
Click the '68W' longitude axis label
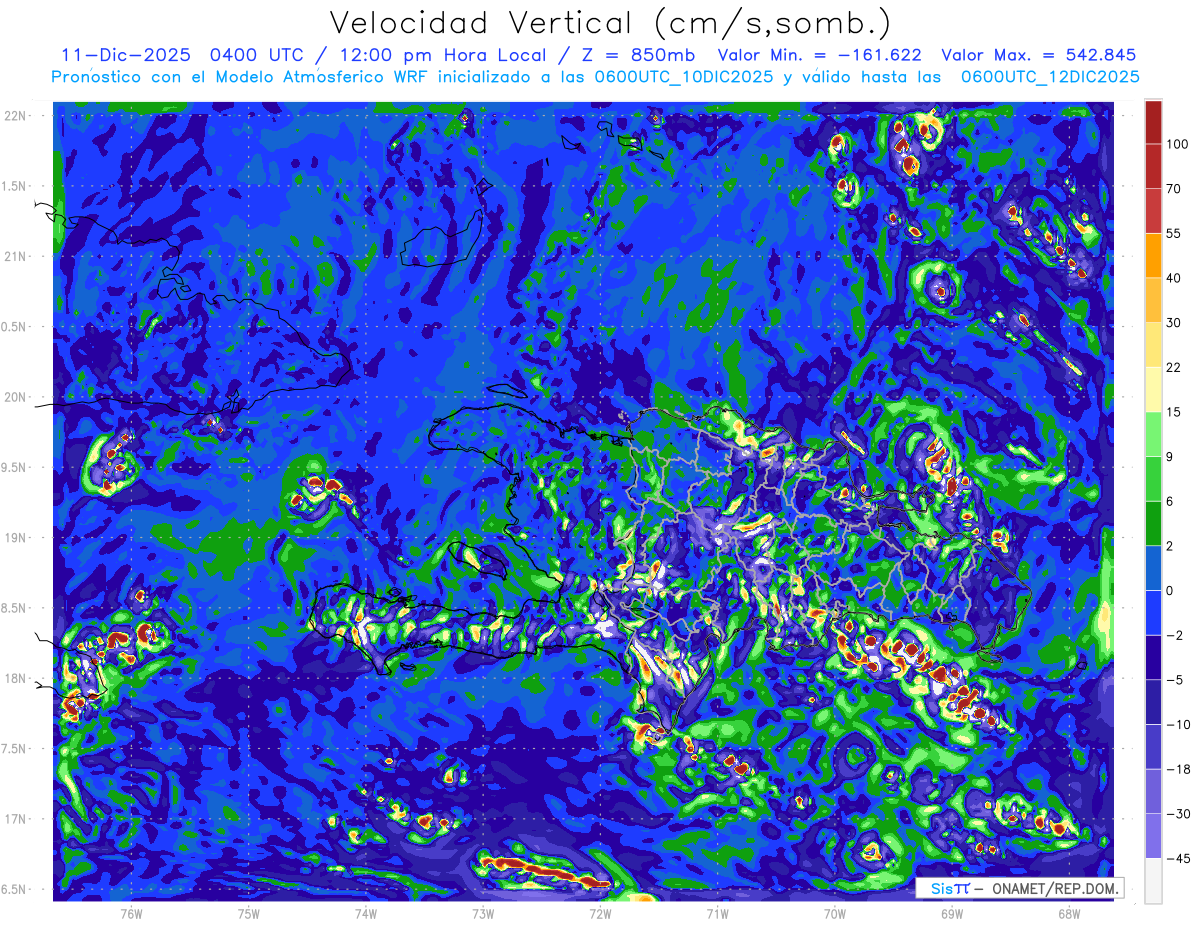coord(1069,912)
